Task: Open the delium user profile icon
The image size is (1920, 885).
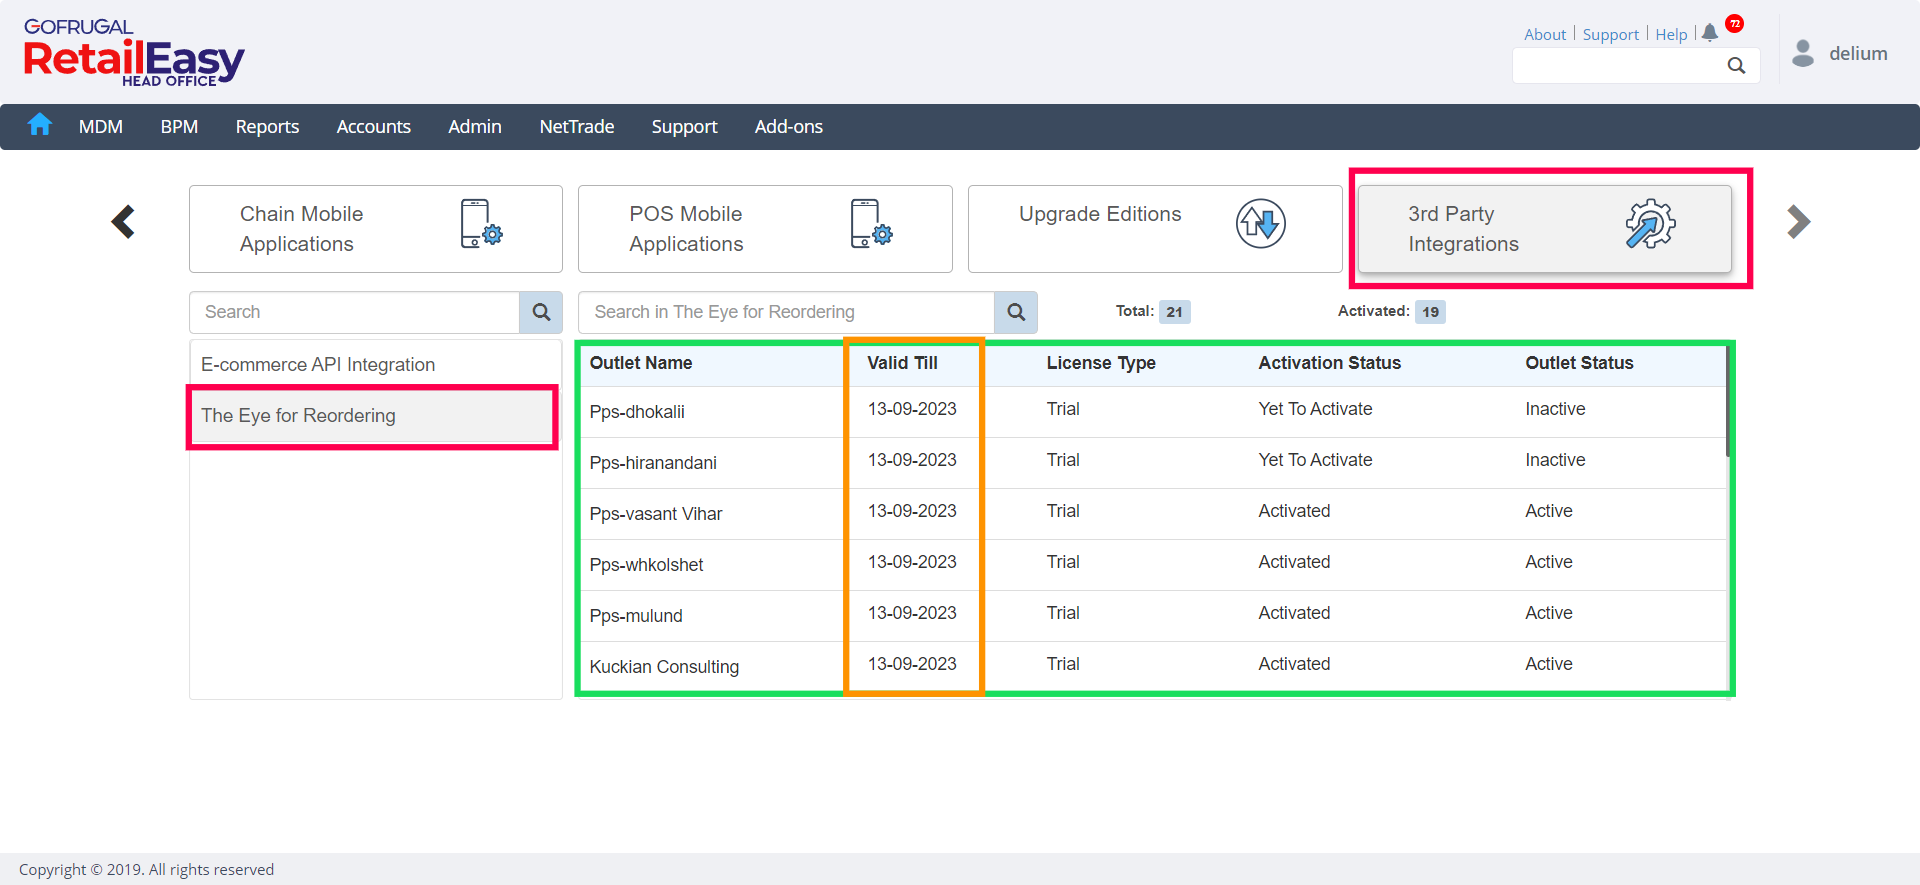Action: (x=1803, y=53)
